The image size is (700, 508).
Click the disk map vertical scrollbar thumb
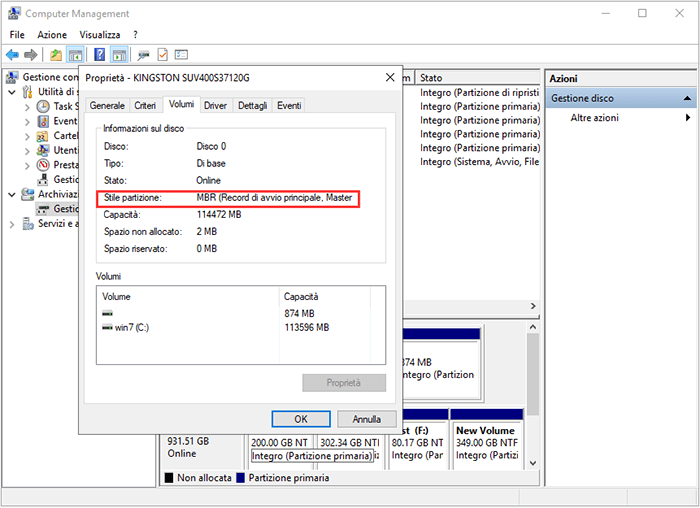[x=533, y=374]
